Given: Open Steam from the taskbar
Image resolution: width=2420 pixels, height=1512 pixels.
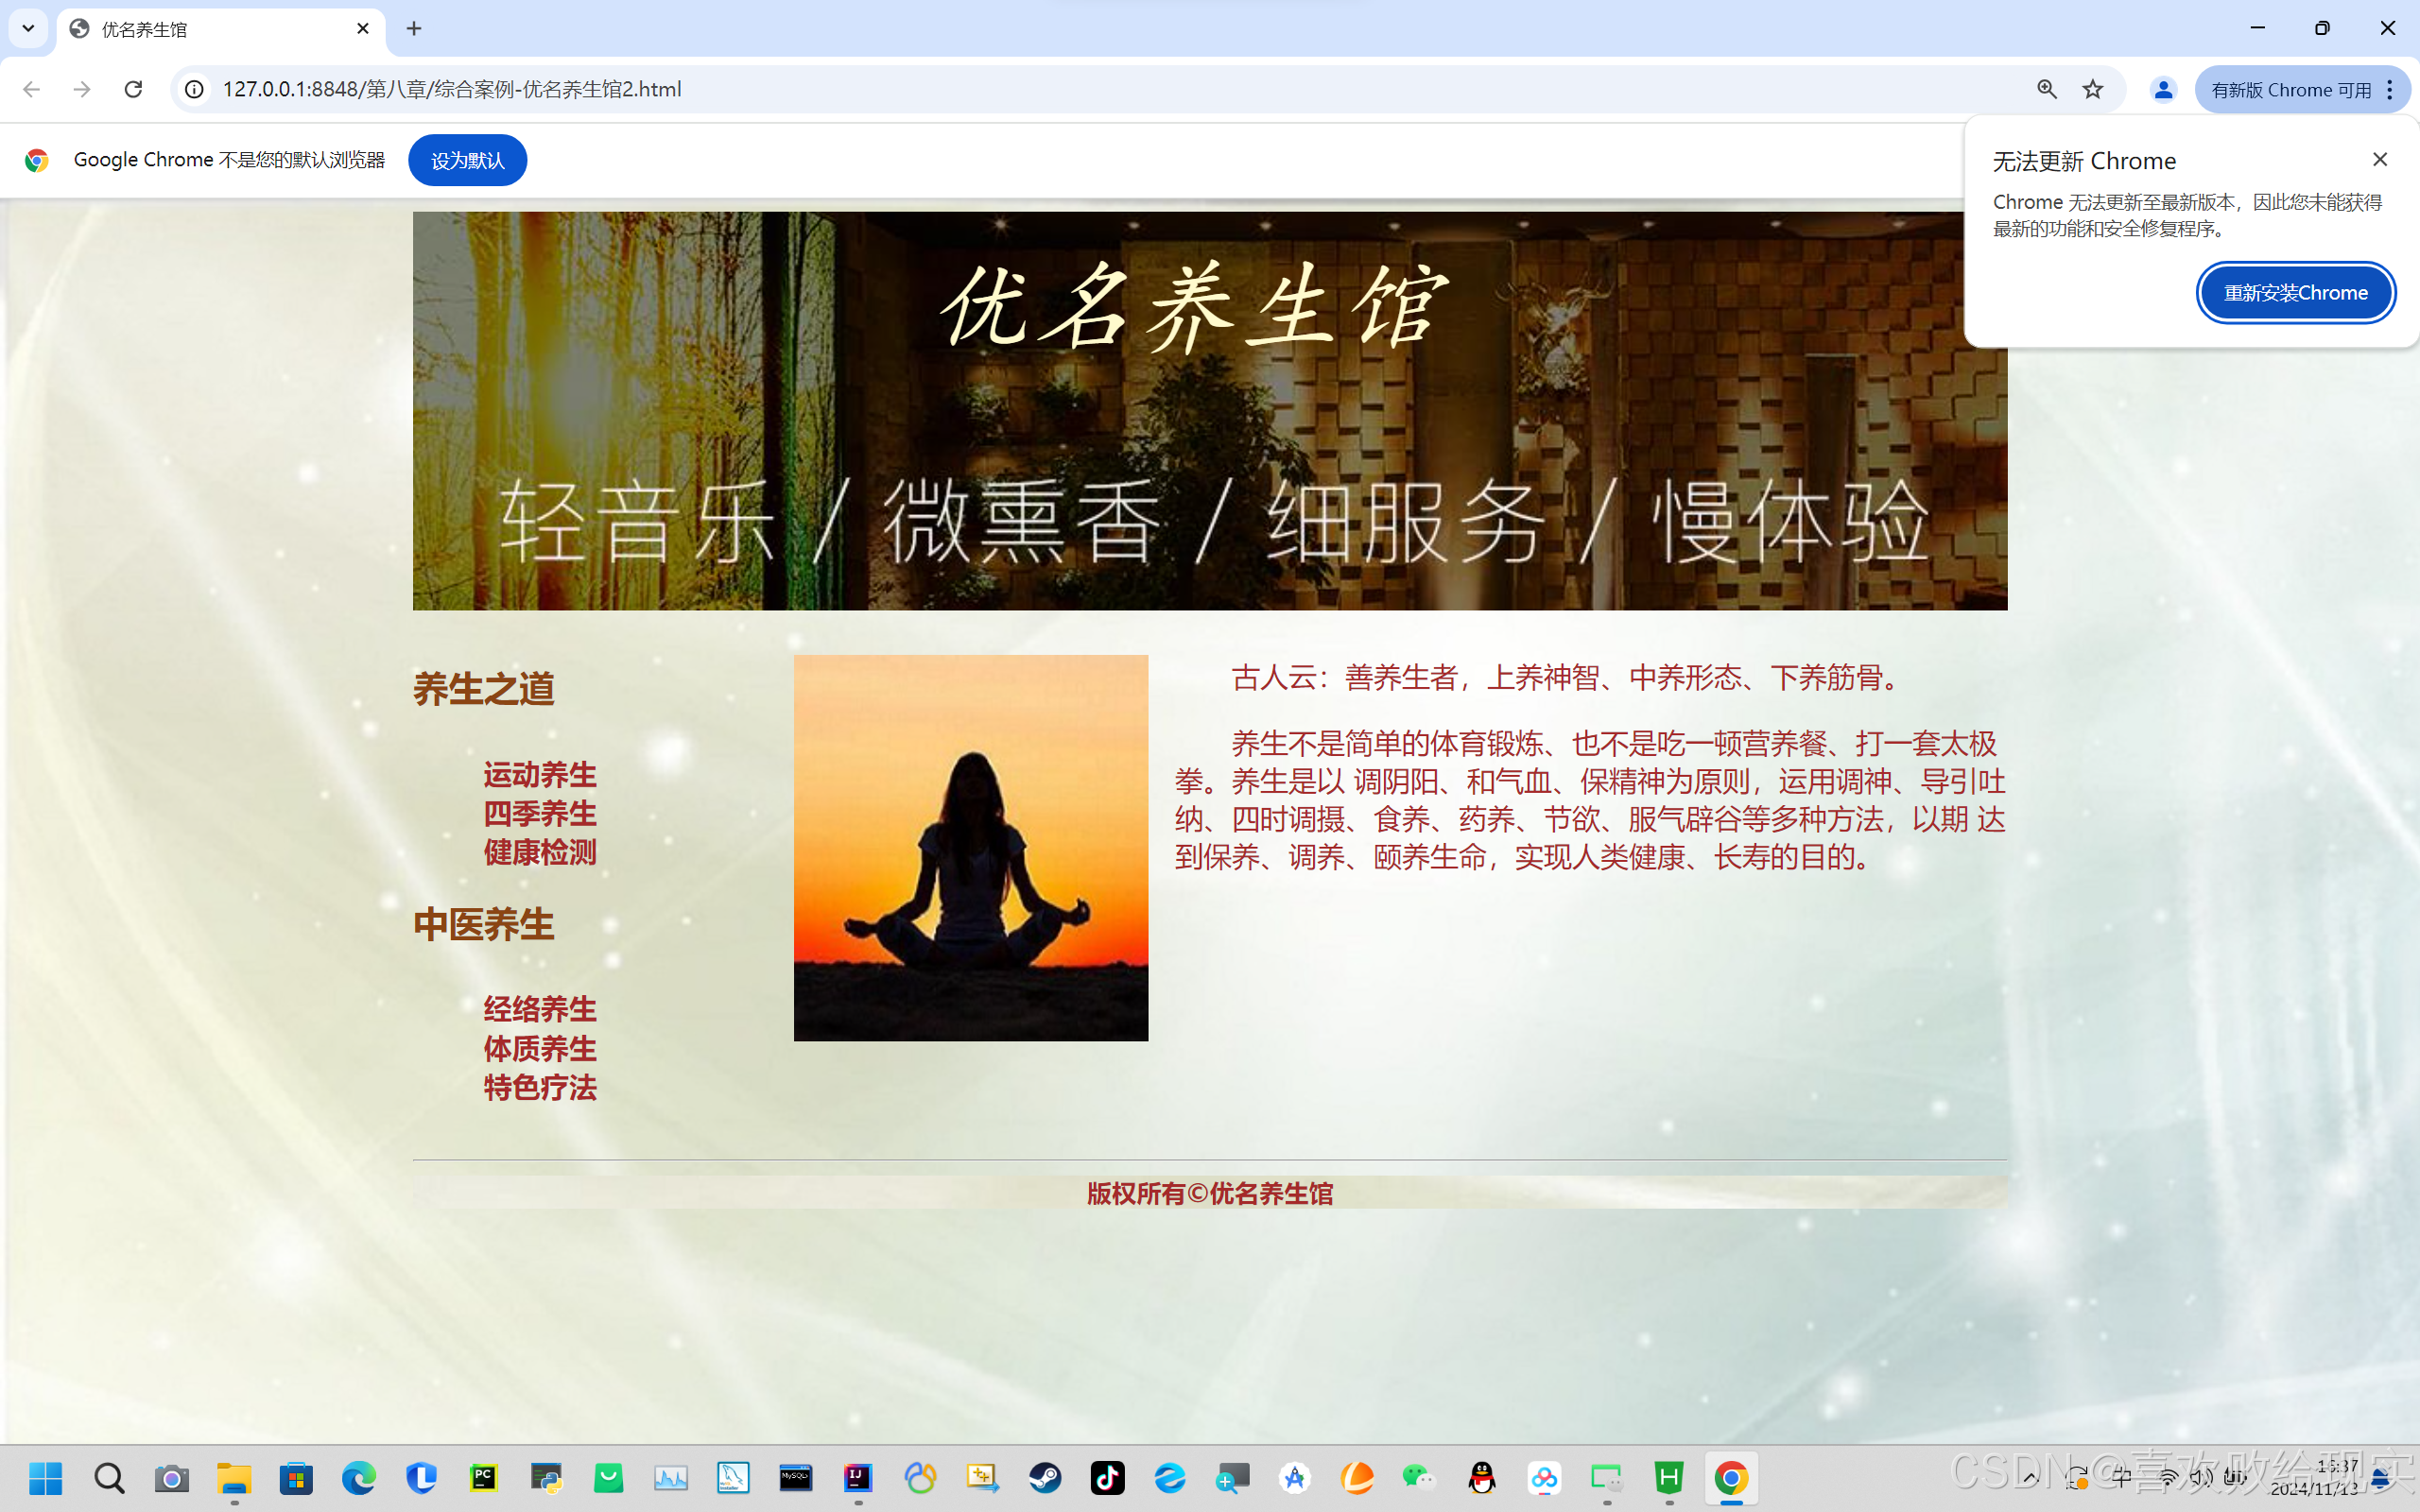Looking at the screenshot, I should (1045, 1477).
